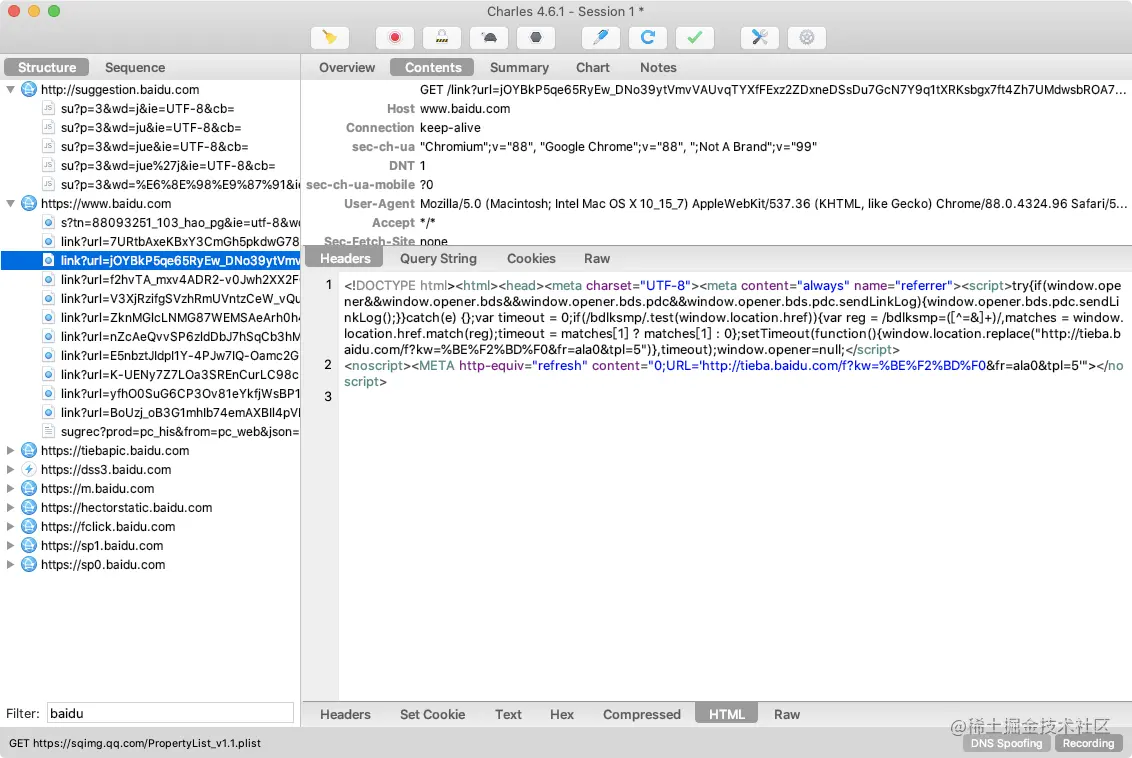Viewport: 1132px width, 758px height.
Task: Click the www.baidu.com globe icon
Action: click(29, 204)
